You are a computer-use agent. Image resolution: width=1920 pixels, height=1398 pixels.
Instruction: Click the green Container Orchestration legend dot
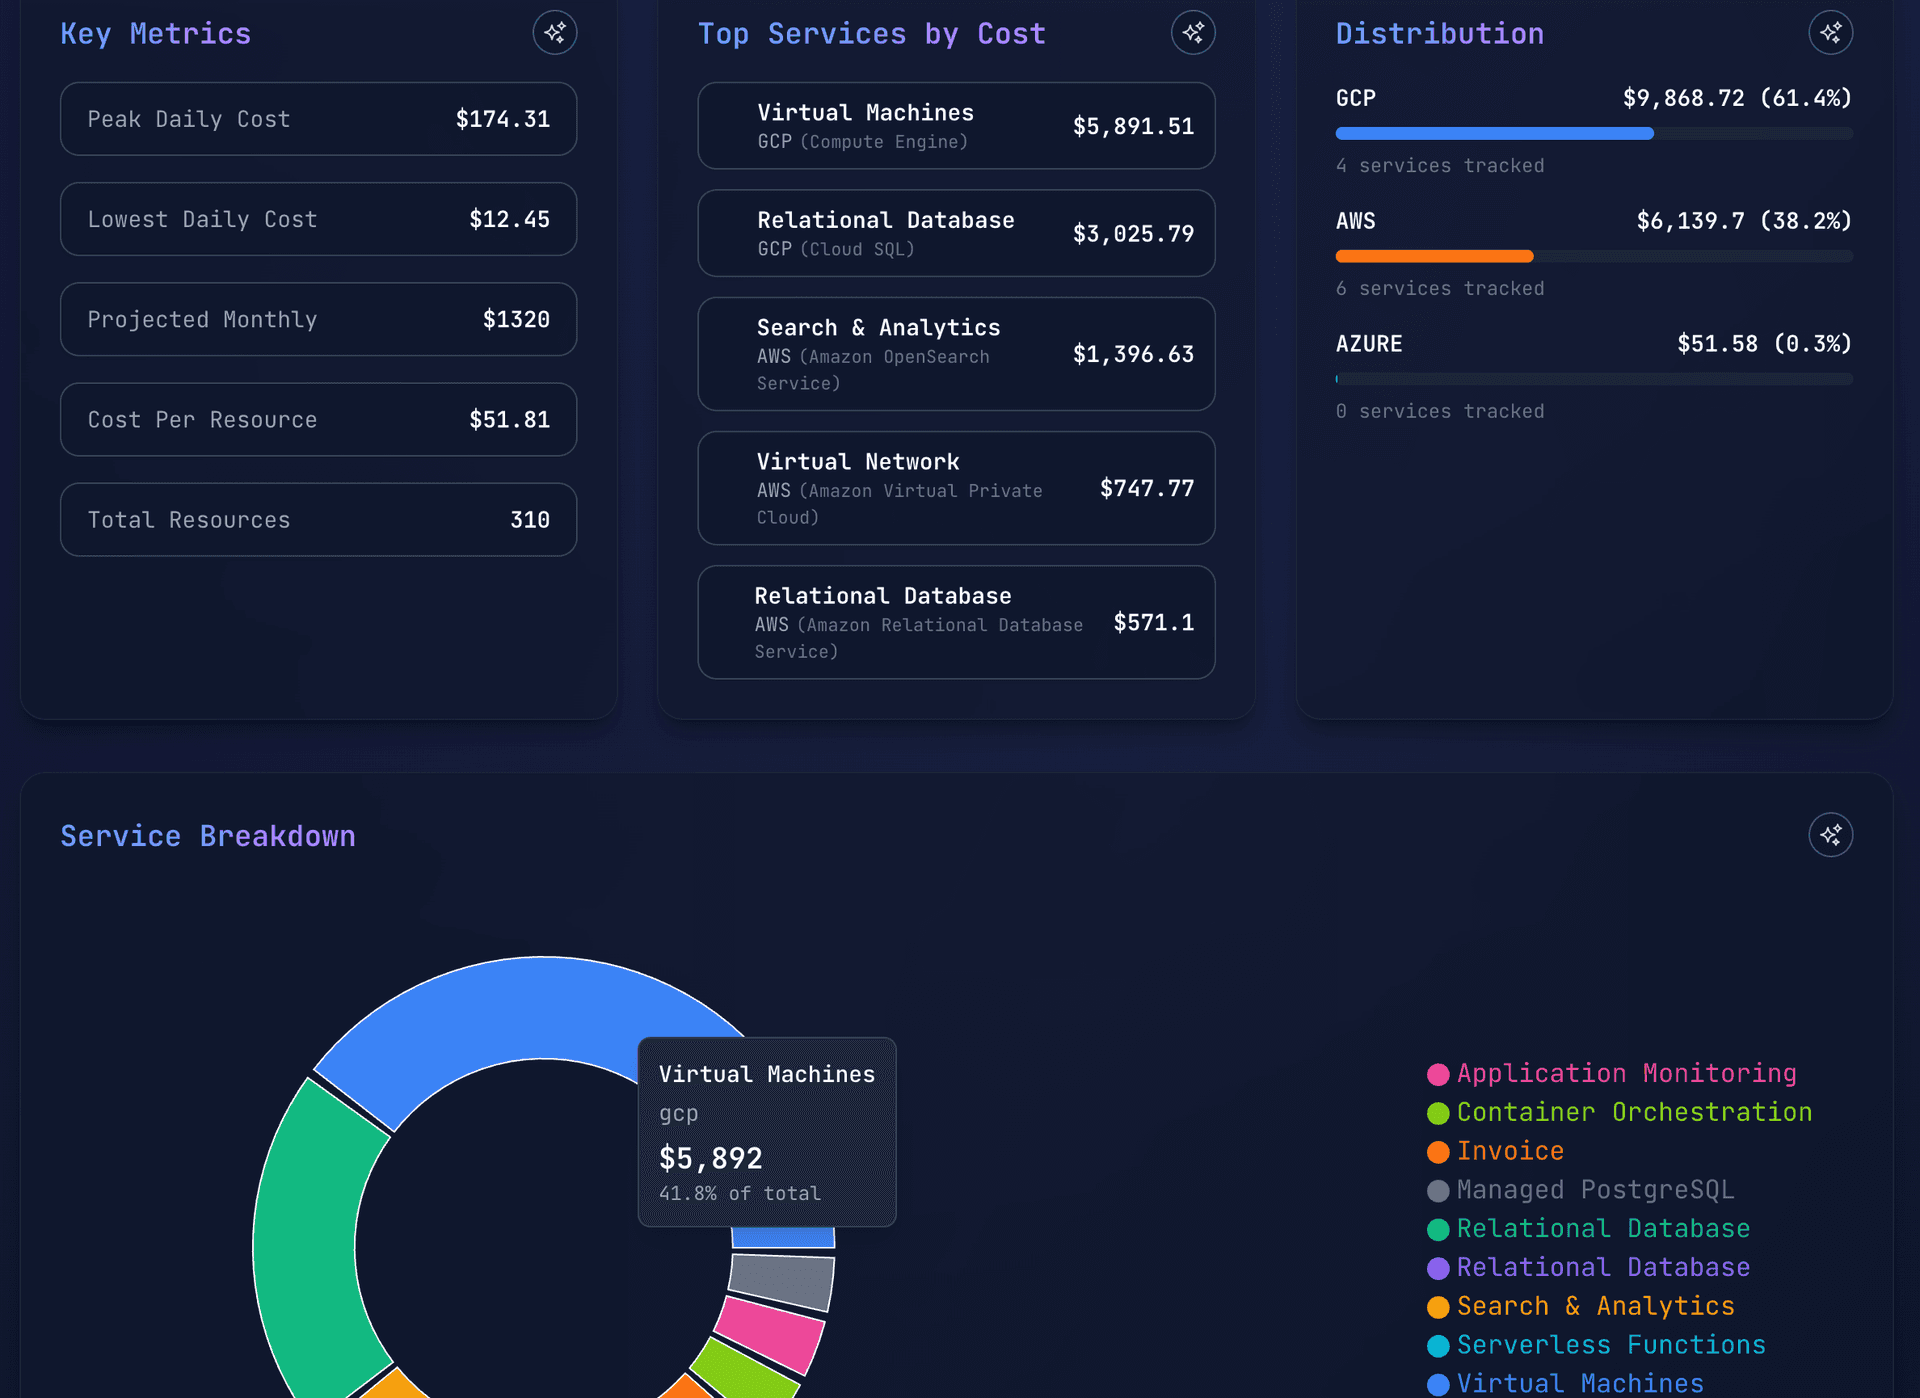[1437, 1112]
